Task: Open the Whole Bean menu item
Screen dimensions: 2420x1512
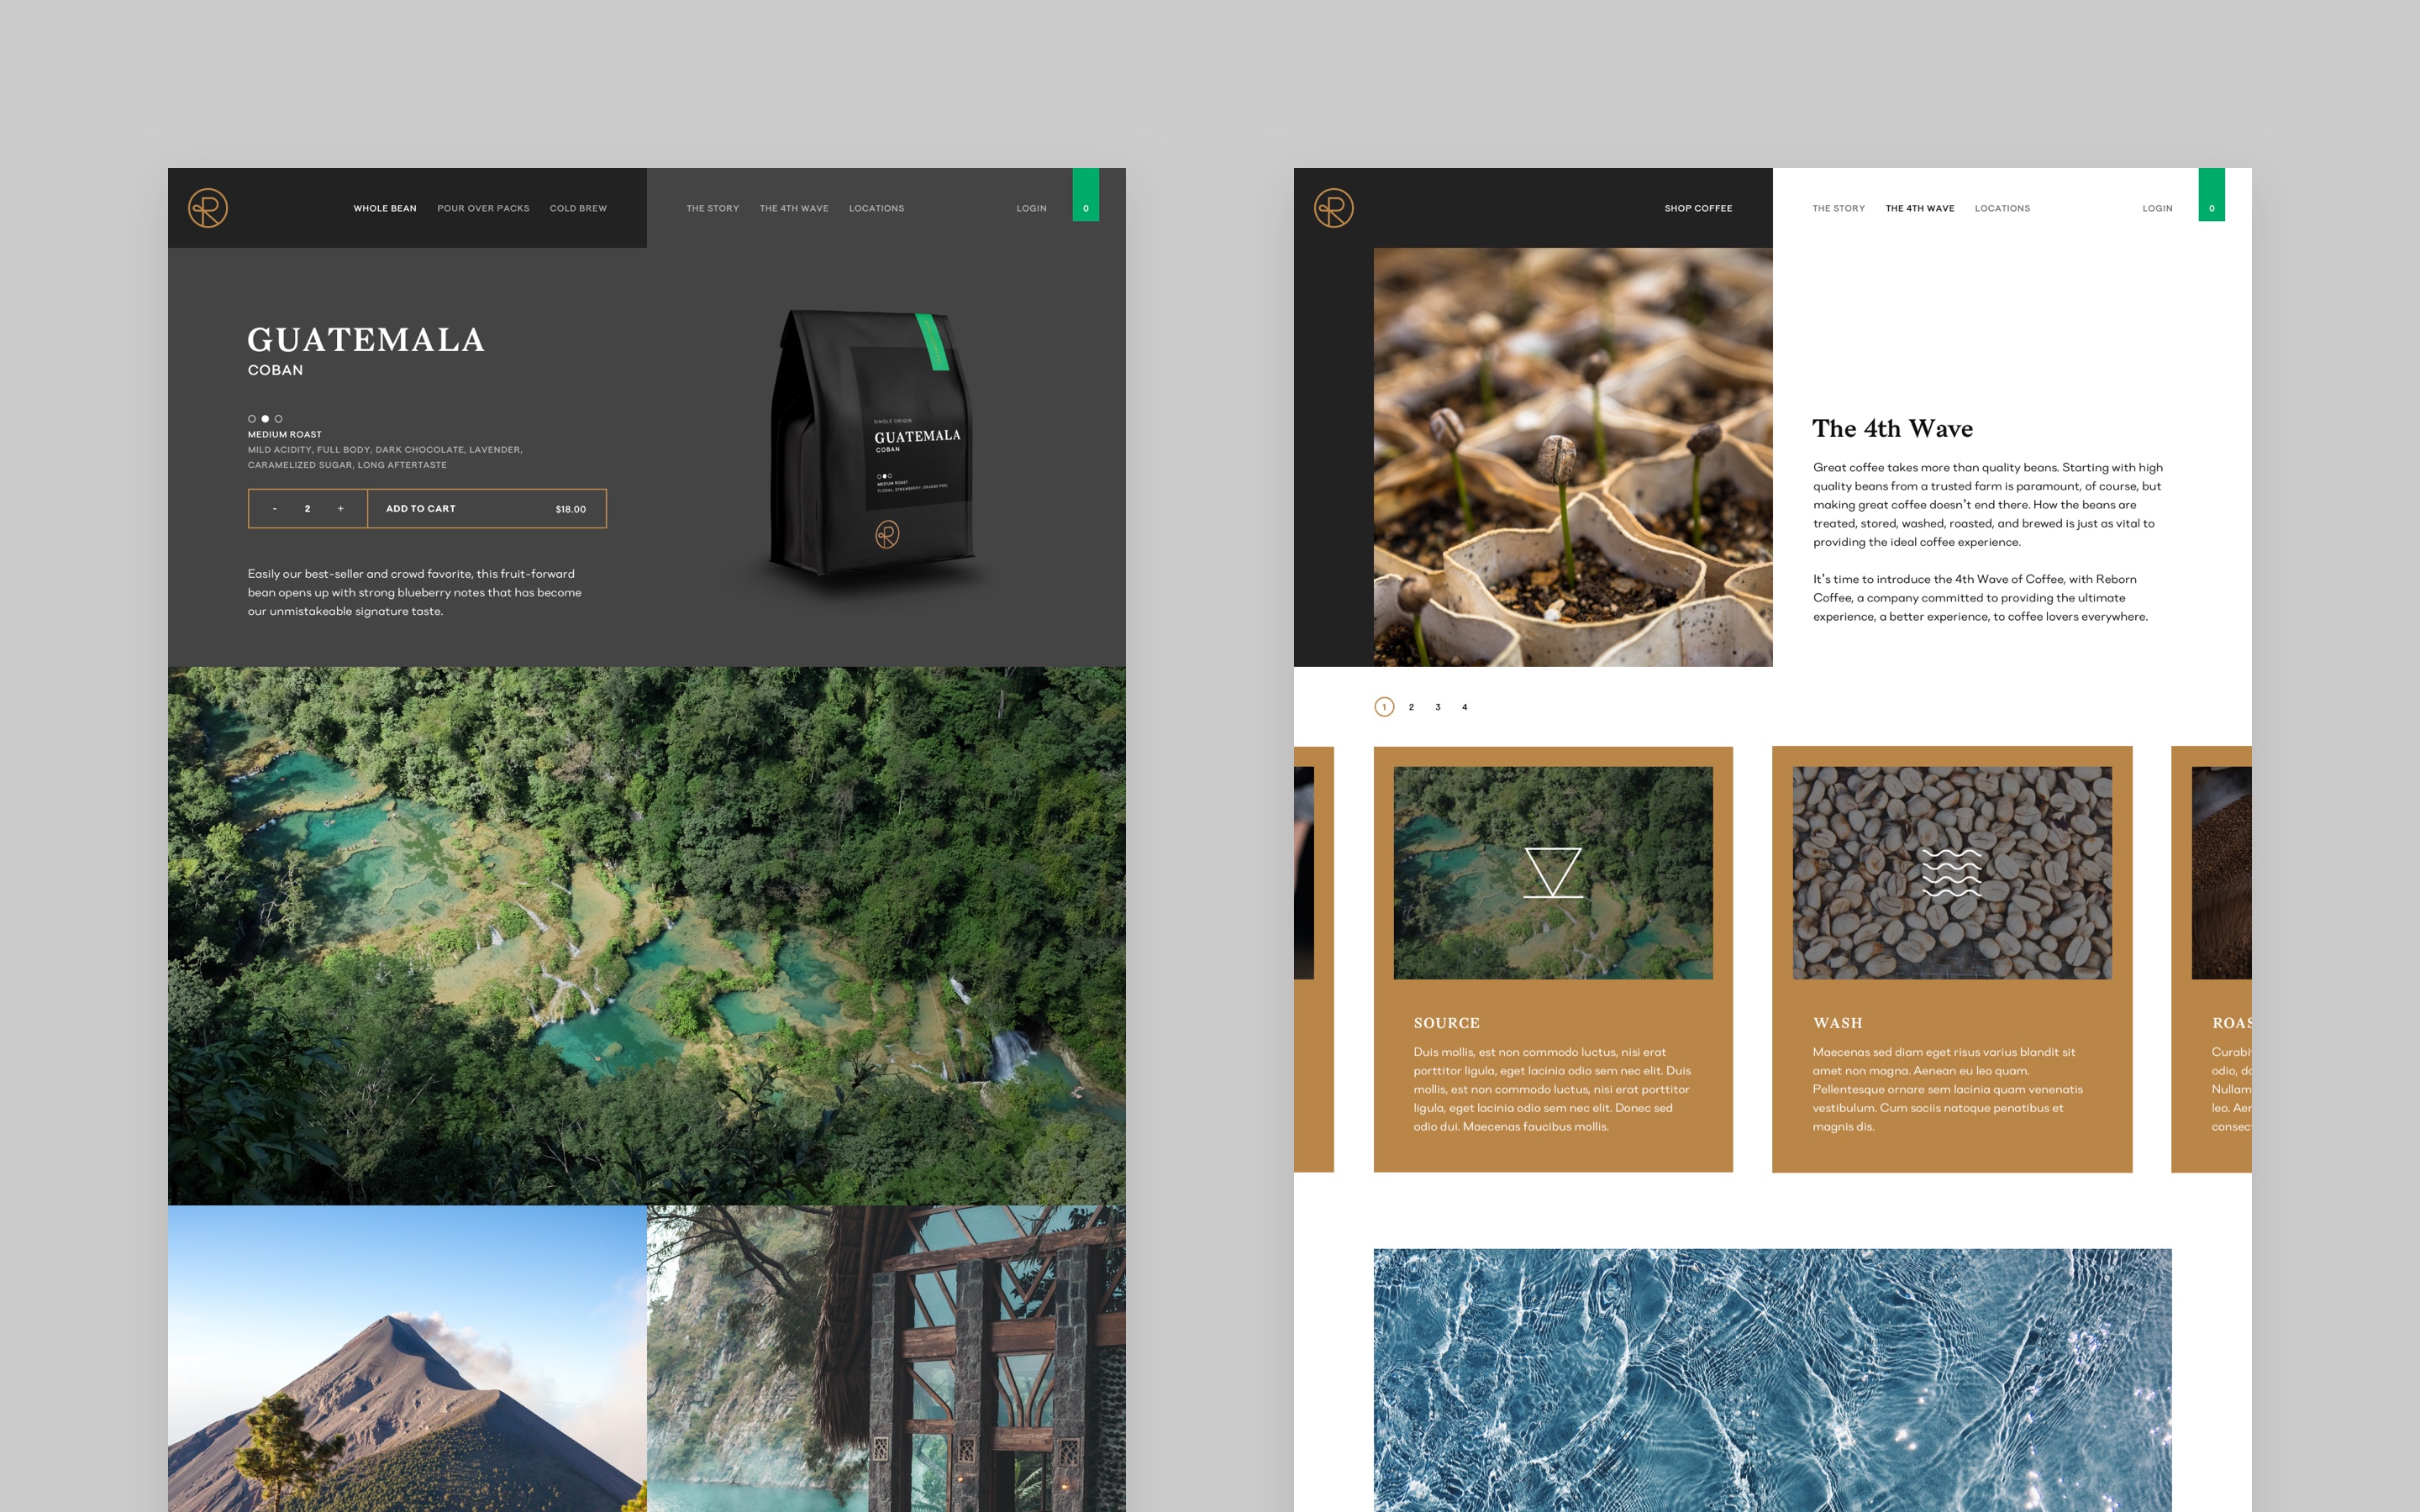Action: click(x=385, y=208)
